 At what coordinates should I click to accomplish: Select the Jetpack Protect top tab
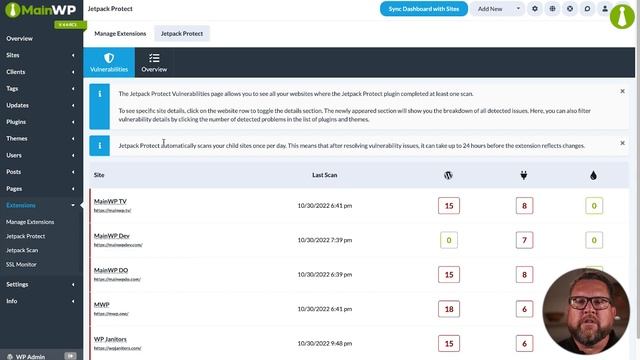(182, 33)
